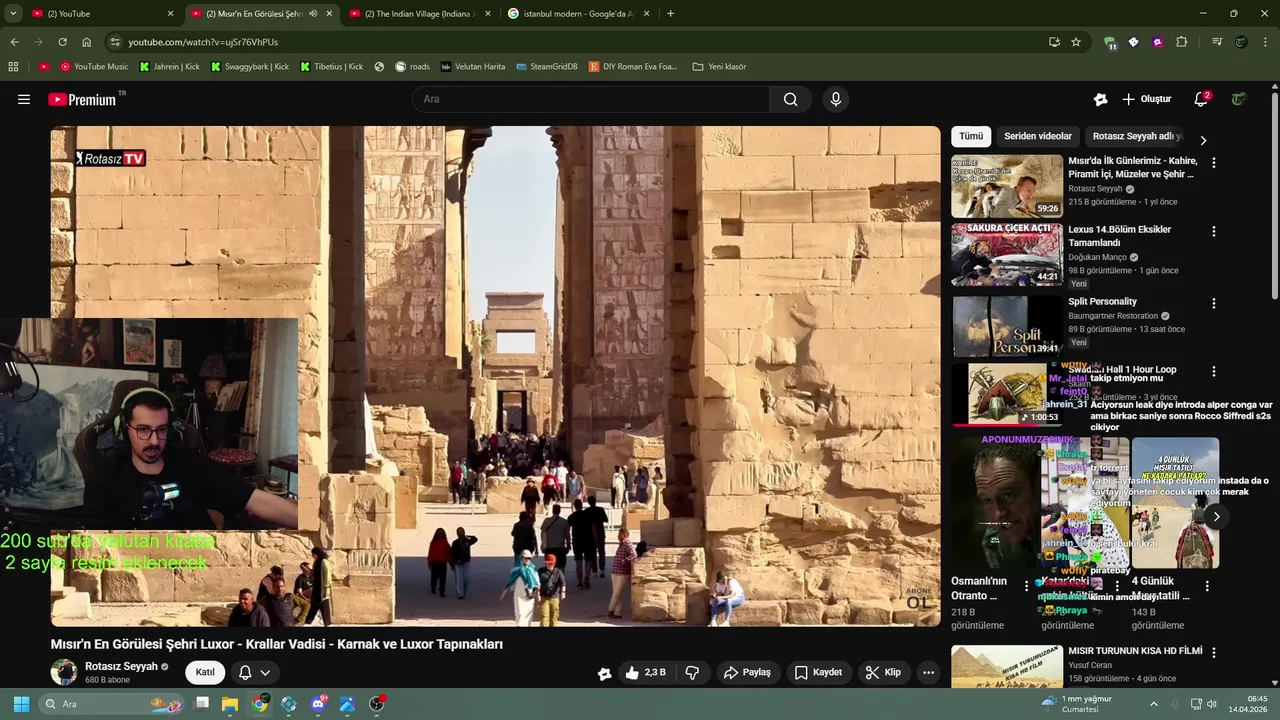Focus the YouTube Ara search field

tap(591, 99)
